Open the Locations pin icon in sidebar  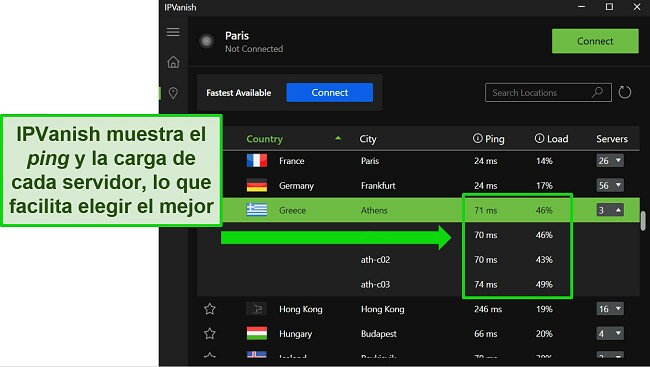(173, 93)
